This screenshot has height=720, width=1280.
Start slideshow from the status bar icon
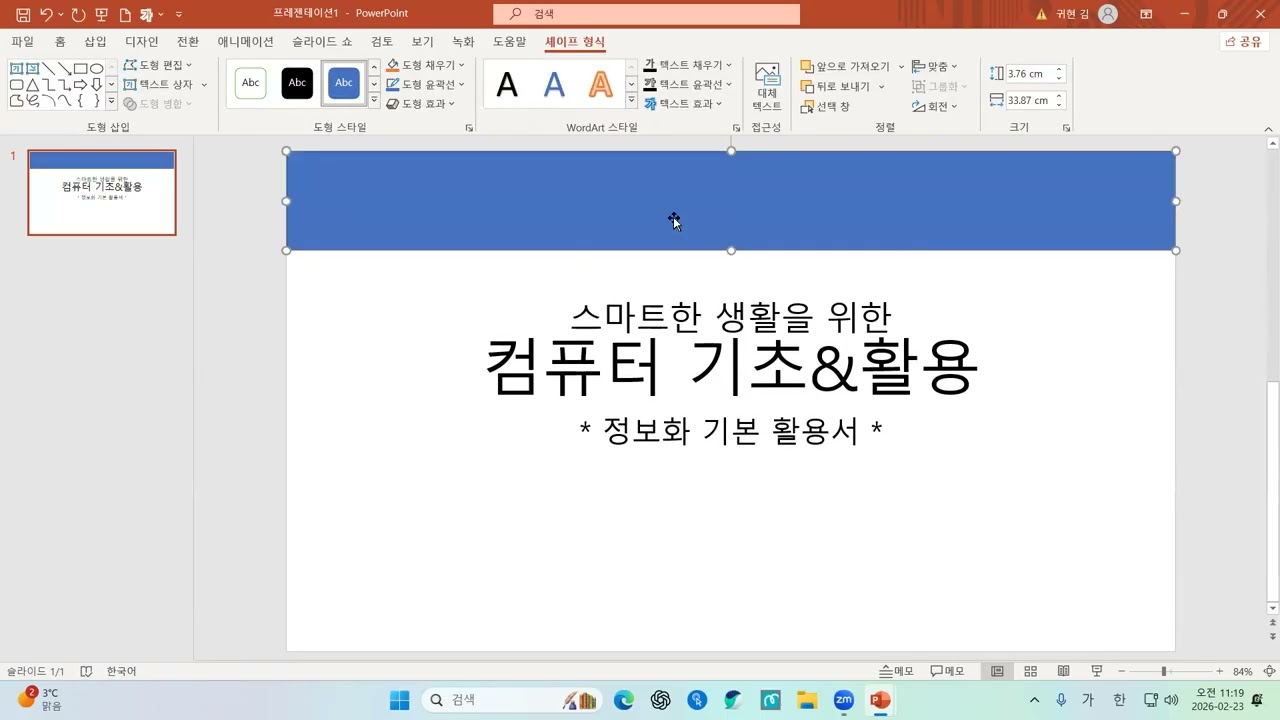click(1096, 671)
